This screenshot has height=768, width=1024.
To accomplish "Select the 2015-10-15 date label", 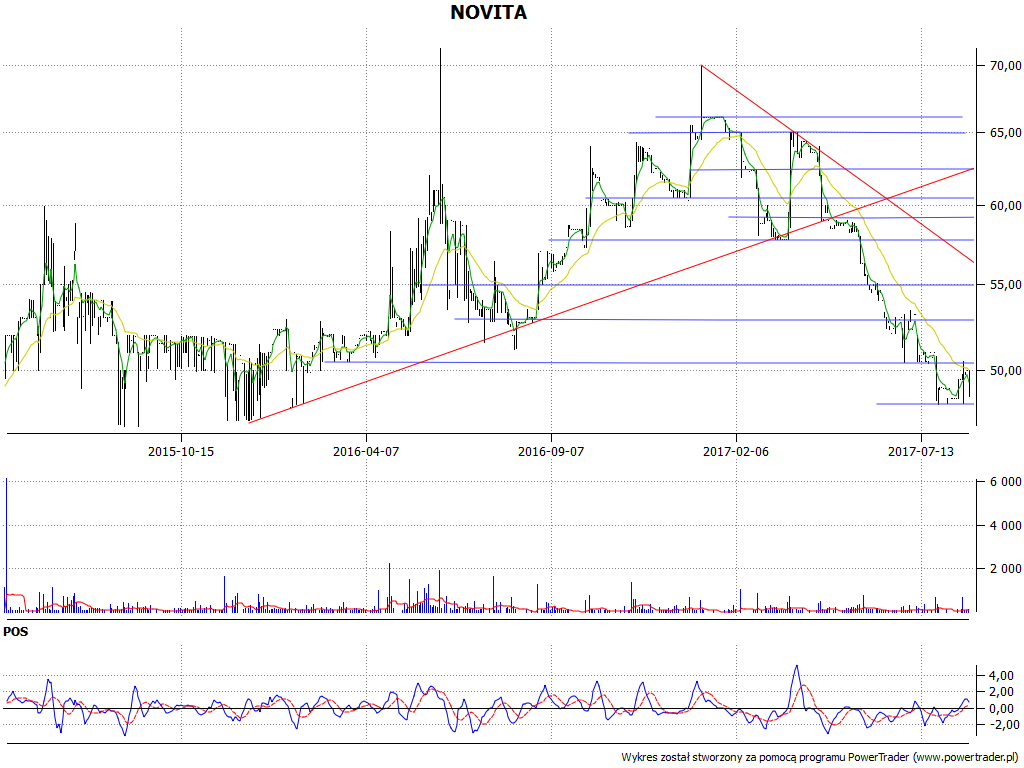I will point(181,451).
